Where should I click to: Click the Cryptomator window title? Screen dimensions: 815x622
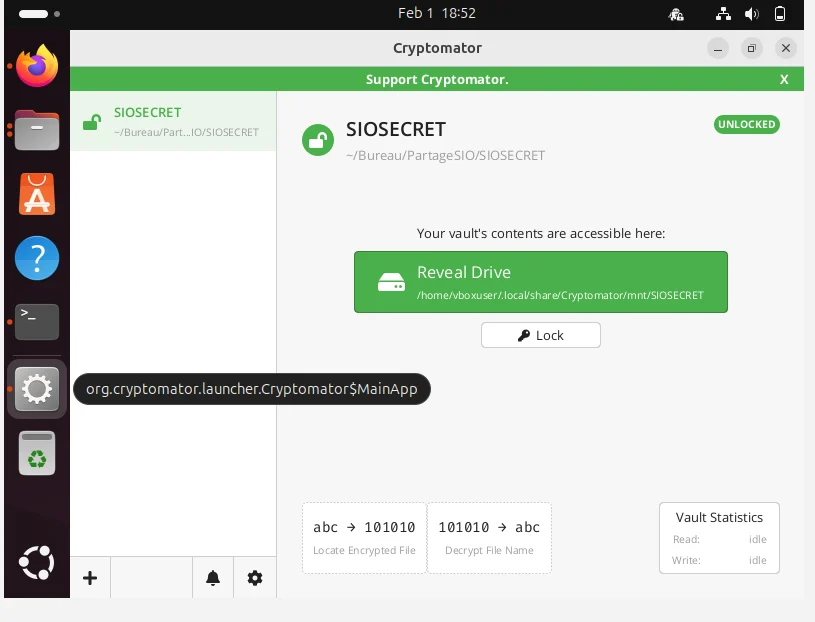coord(437,48)
